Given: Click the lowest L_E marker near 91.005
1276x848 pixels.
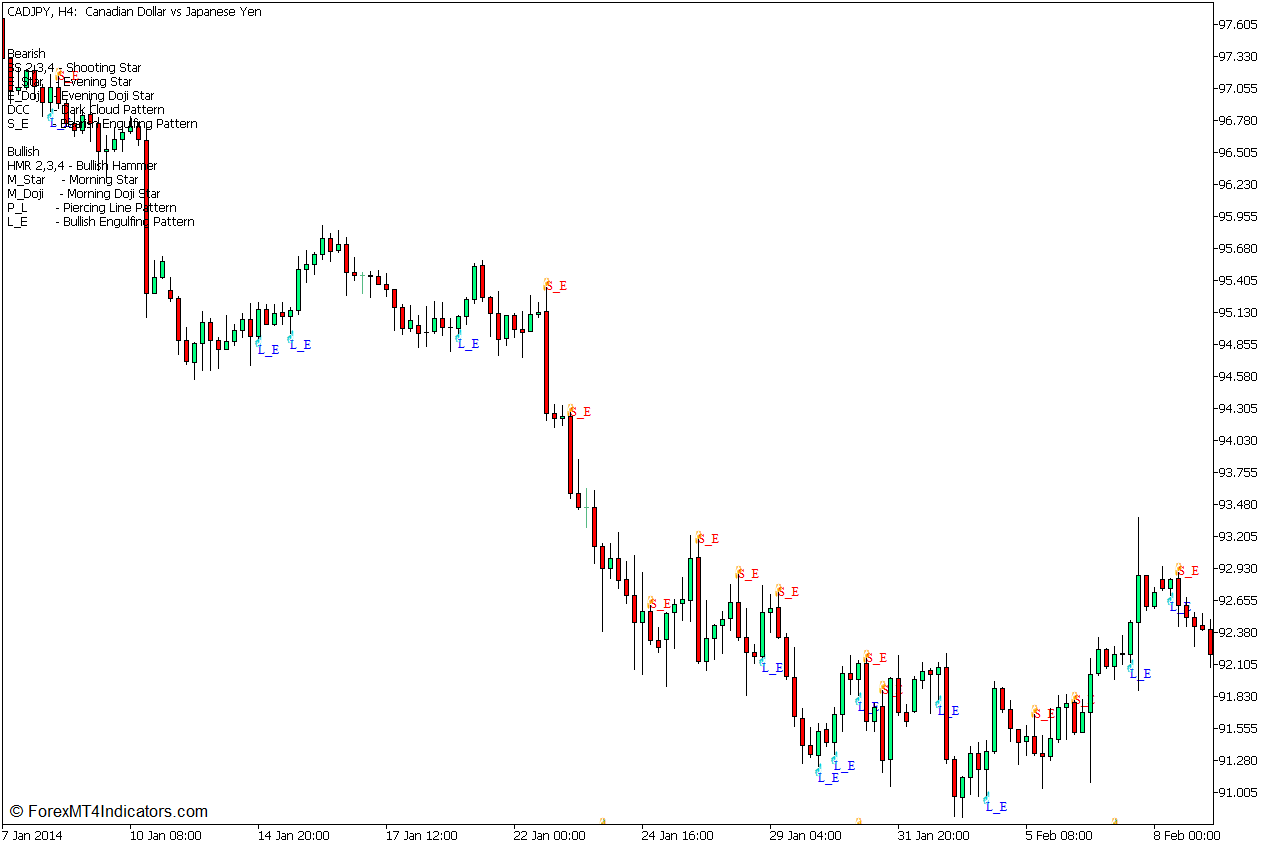Looking at the screenshot, I should pyautogui.click(x=995, y=805).
